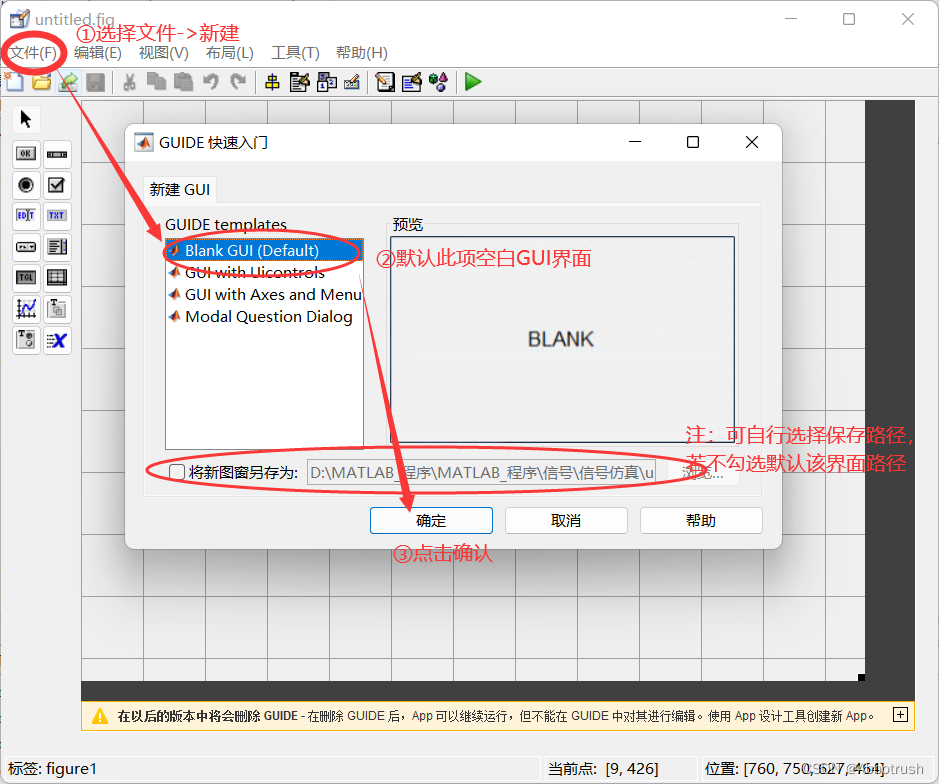Select the Pop-up Menu component
This screenshot has width=939, height=784.
click(x=26, y=247)
